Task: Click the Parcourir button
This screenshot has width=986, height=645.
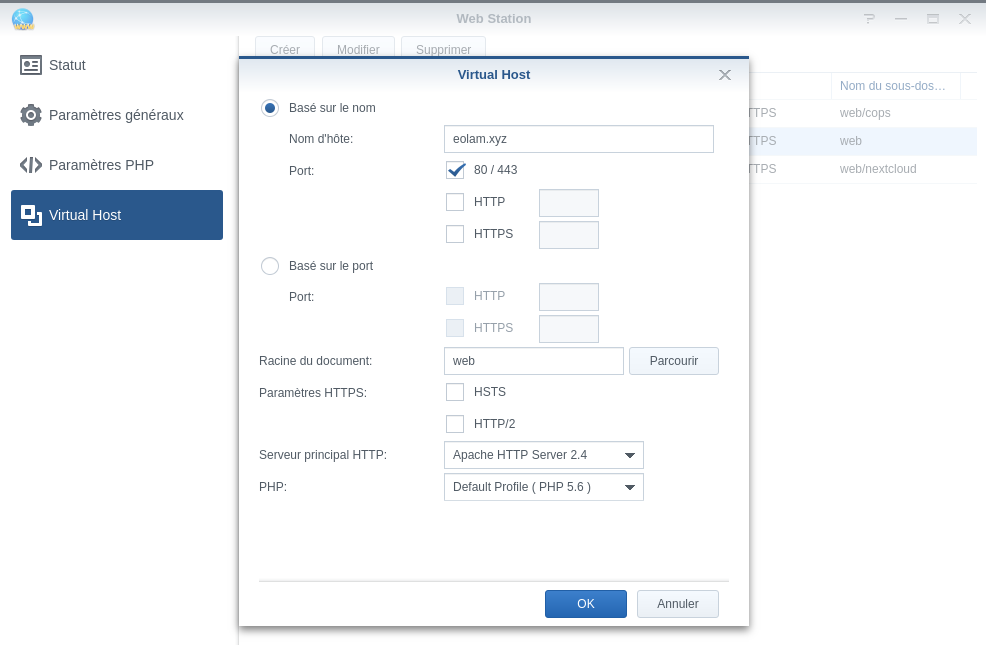Action: tap(673, 361)
